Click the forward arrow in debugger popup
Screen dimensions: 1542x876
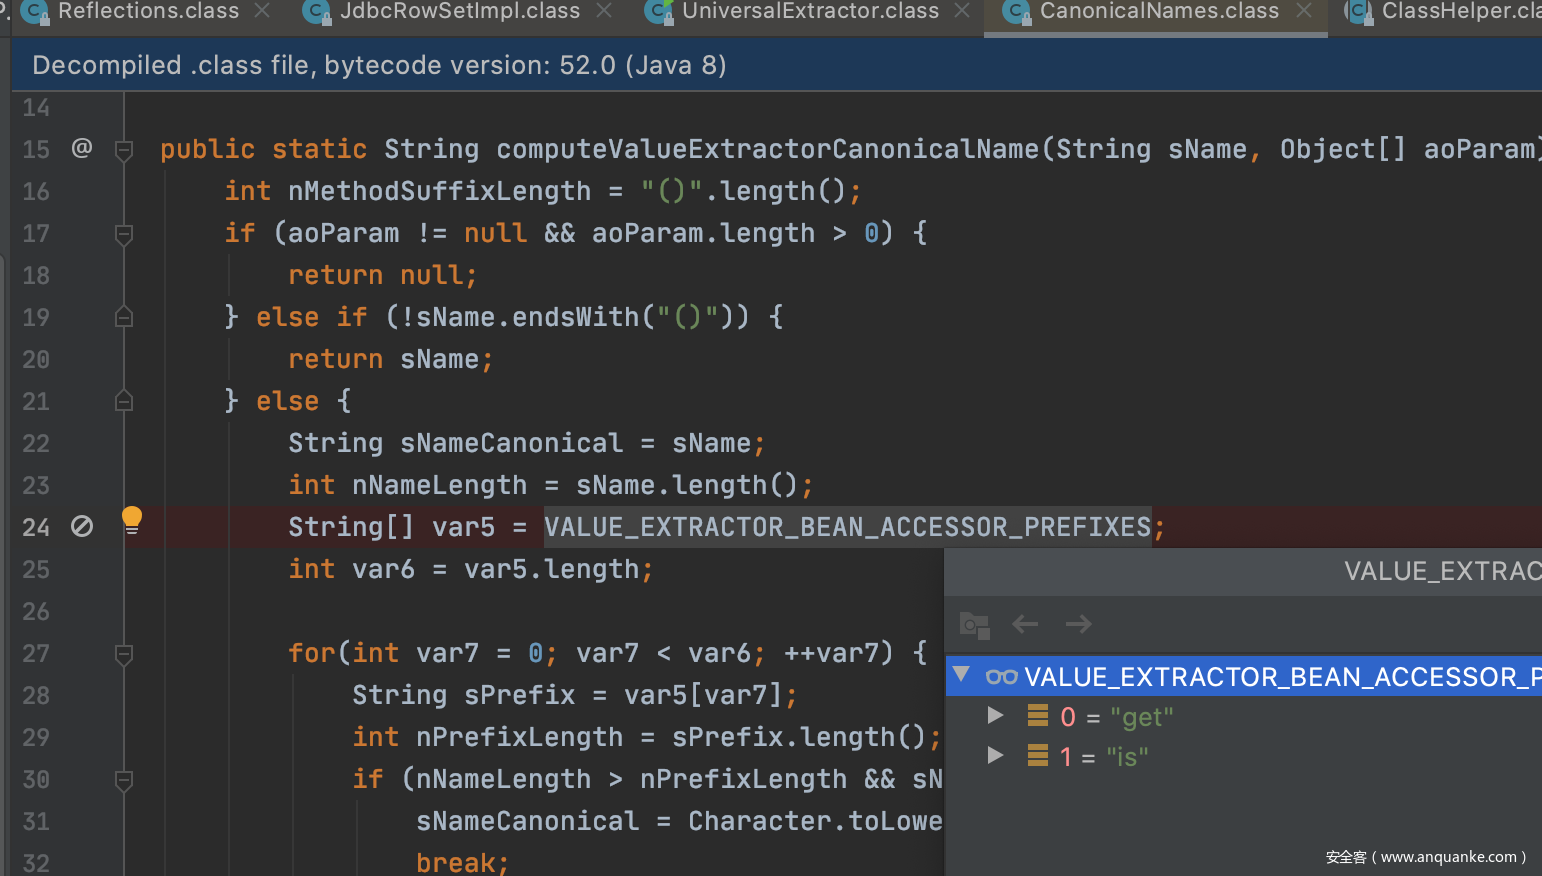[1078, 624]
